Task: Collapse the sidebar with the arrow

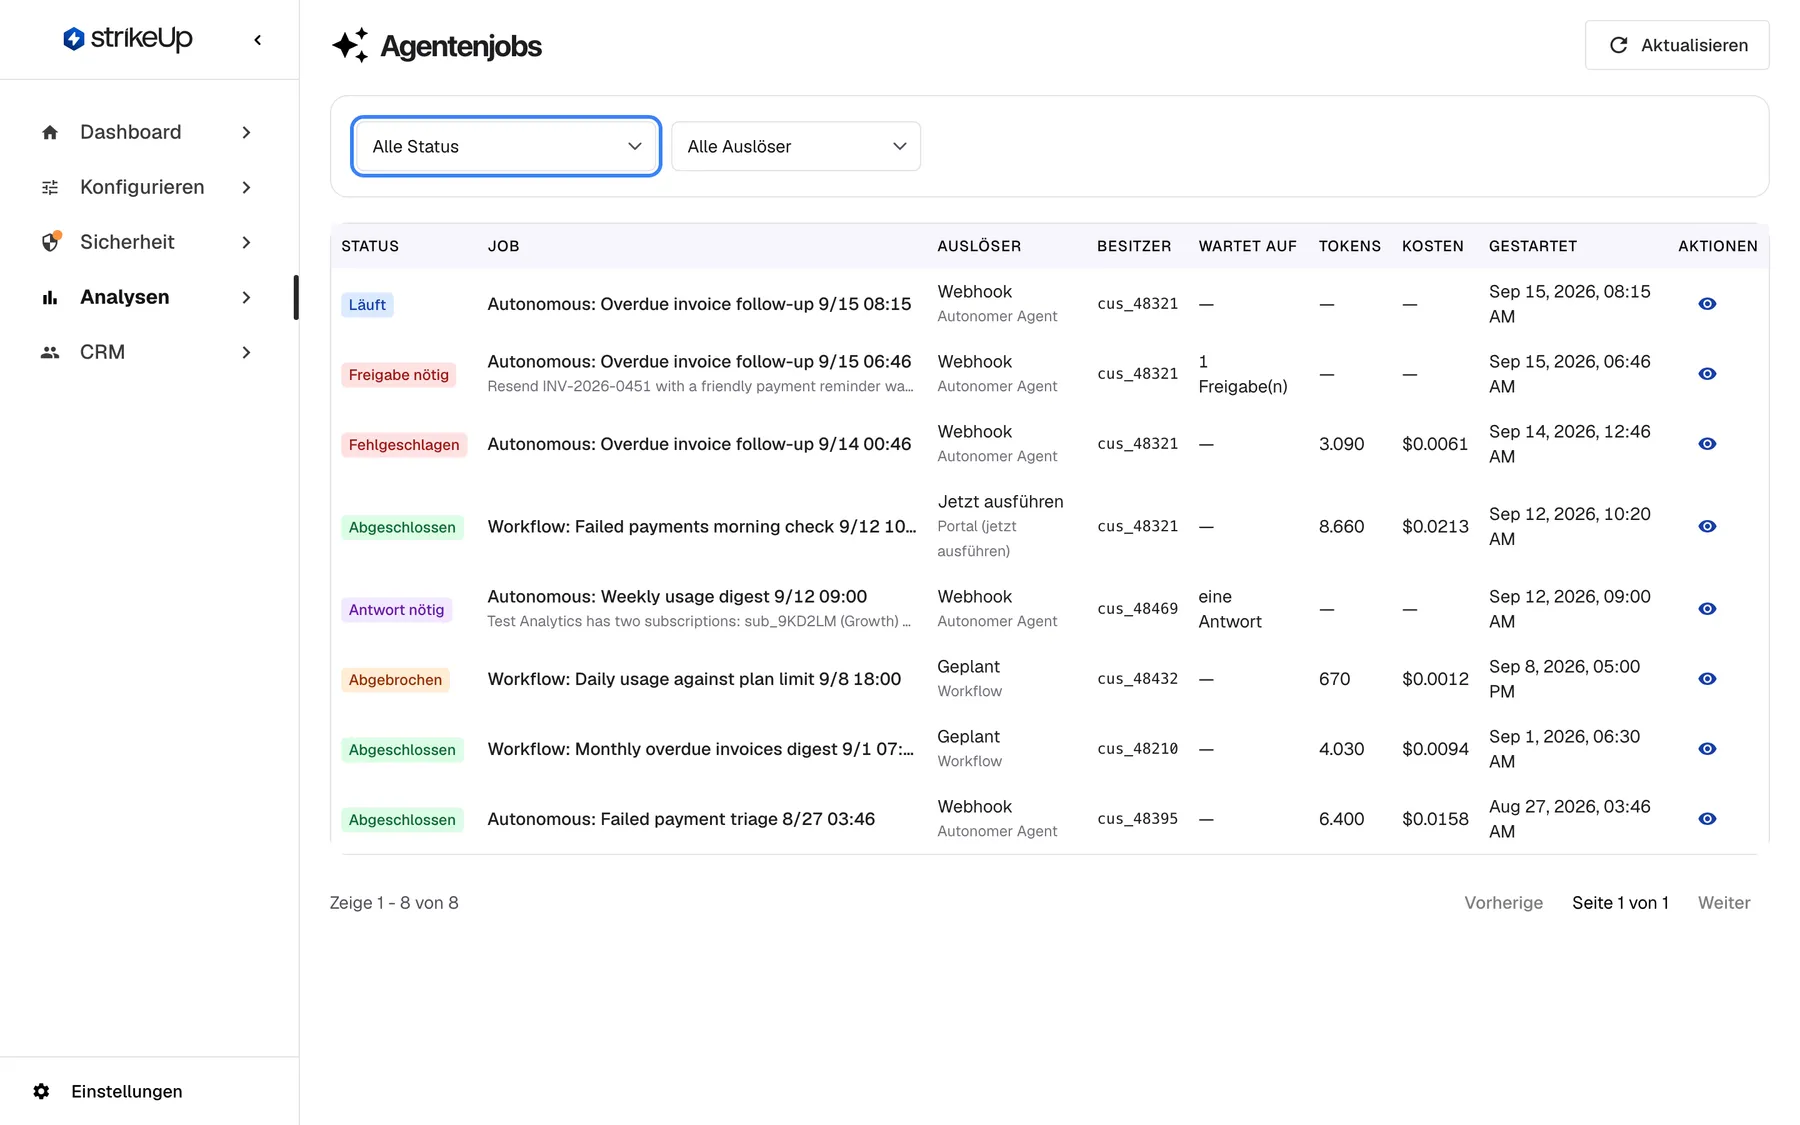Action: pyautogui.click(x=258, y=40)
